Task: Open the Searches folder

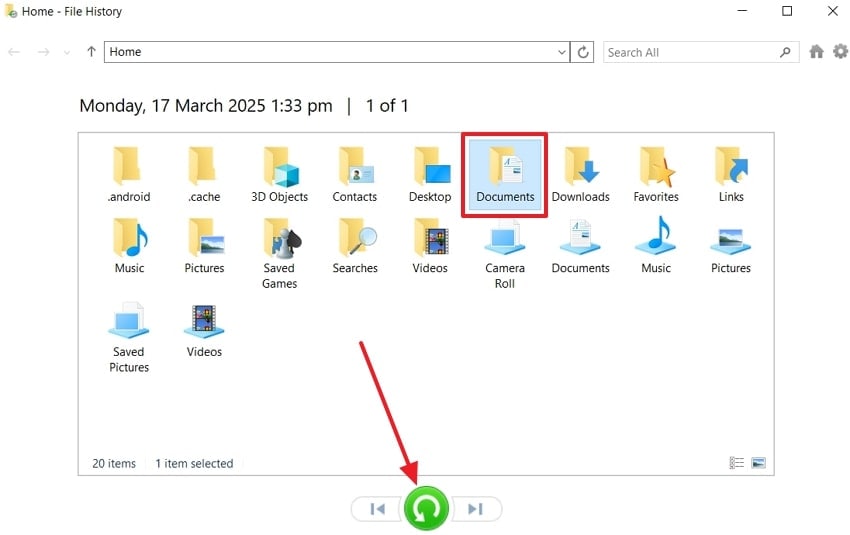Action: pos(355,246)
